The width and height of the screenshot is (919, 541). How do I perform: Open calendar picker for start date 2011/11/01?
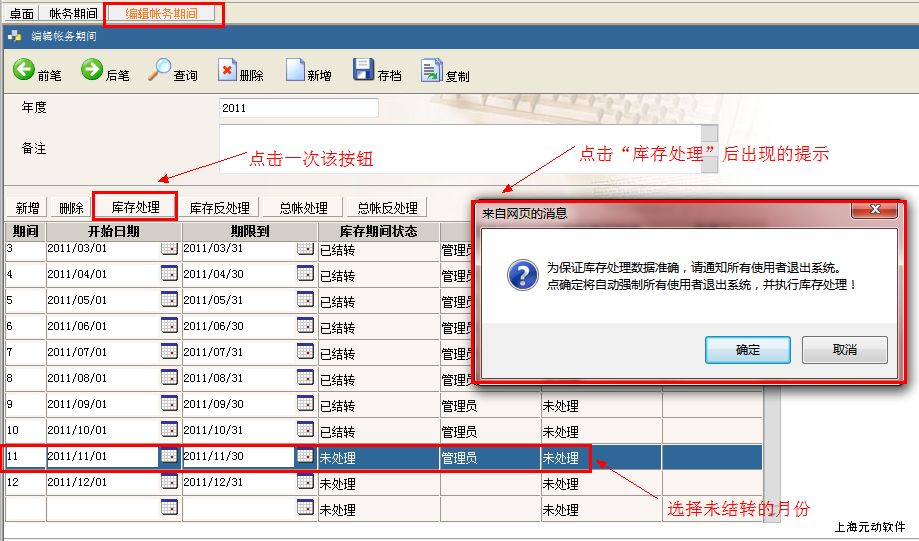(x=169, y=456)
